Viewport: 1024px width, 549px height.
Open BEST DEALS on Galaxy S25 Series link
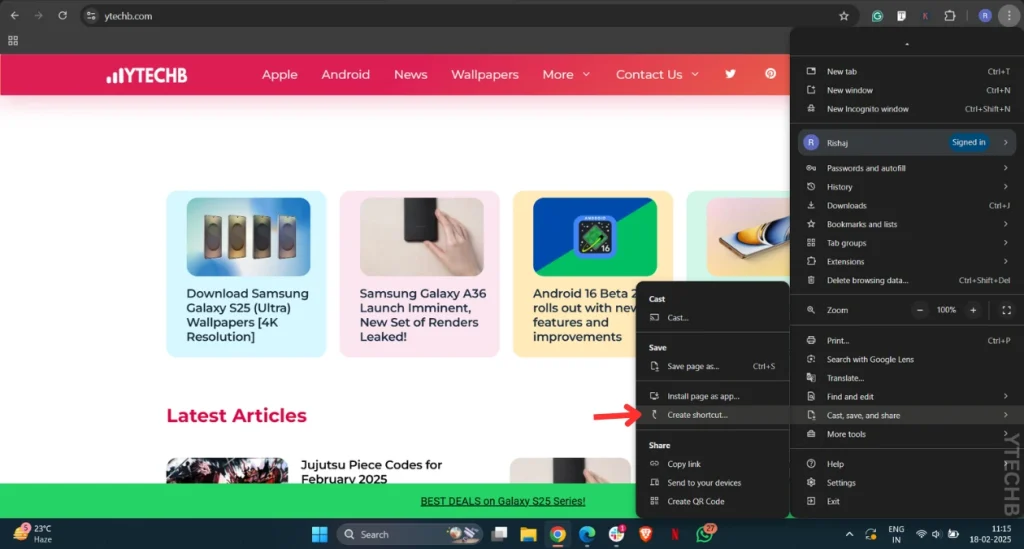coord(503,501)
